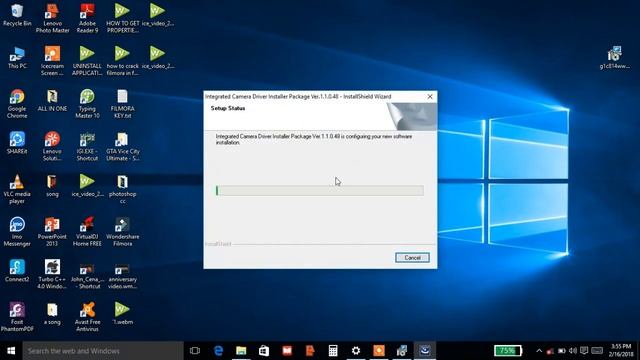Select the 'a song' folder
Image resolution: width=640 pixels, height=360 pixels.
click(x=52, y=314)
